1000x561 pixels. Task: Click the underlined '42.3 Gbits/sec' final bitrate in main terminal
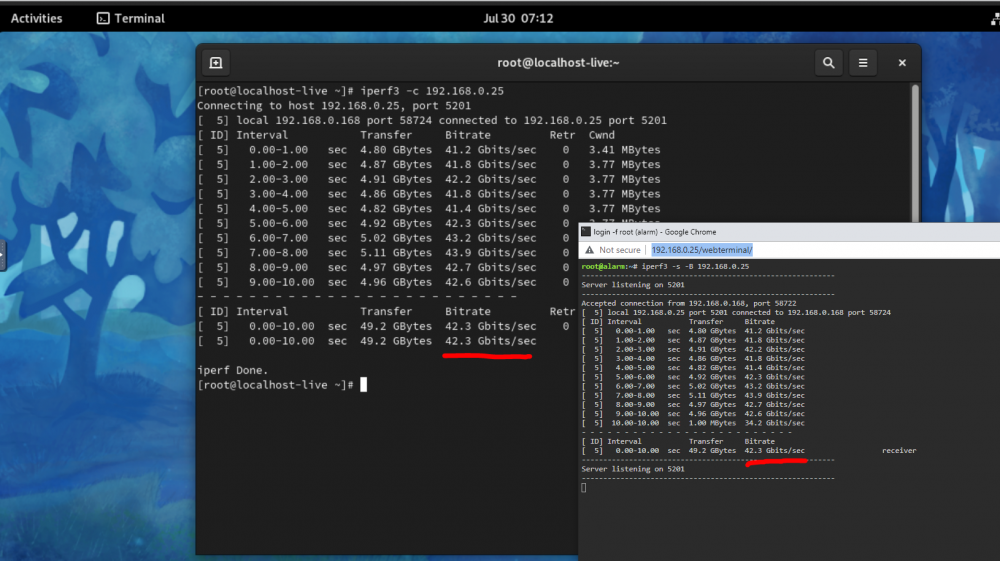coord(490,341)
